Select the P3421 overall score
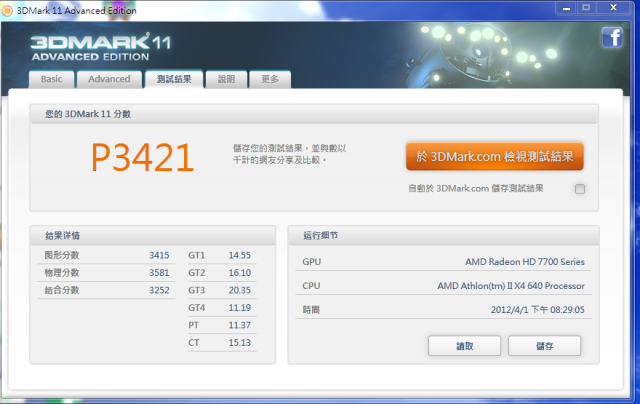This screenshot has width=640, height=404. point(142,158)
